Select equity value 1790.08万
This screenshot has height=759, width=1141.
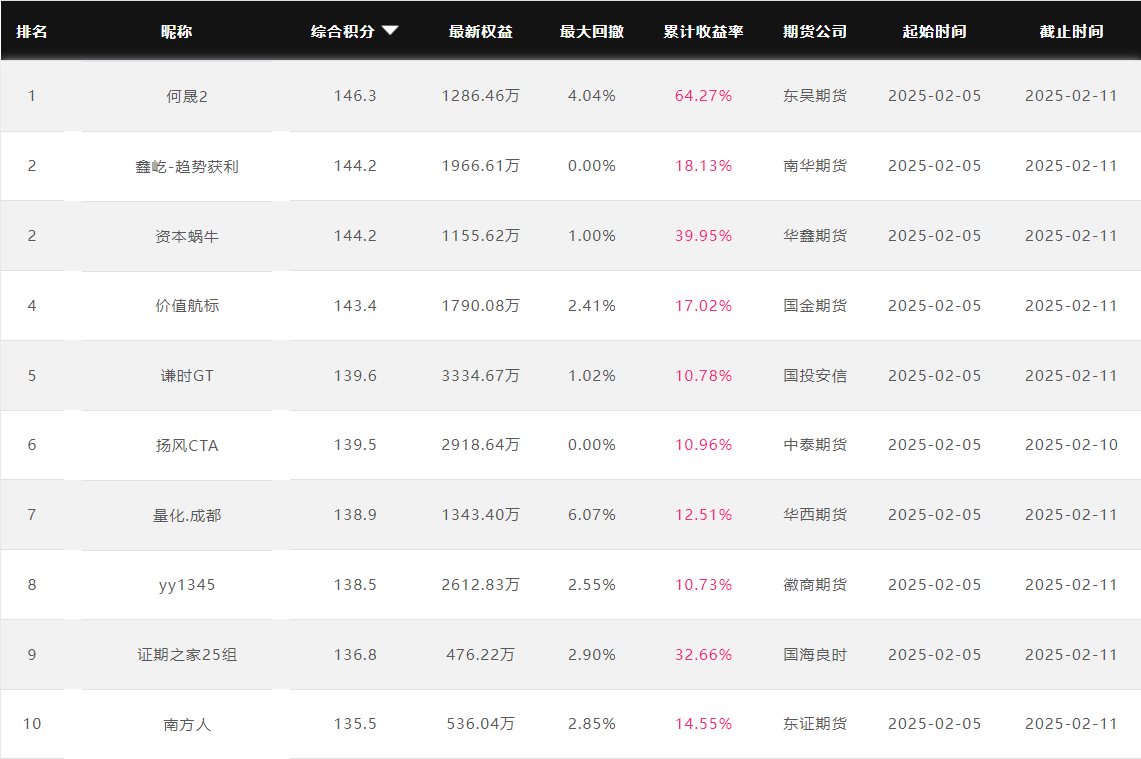click(x=480, y=306)
